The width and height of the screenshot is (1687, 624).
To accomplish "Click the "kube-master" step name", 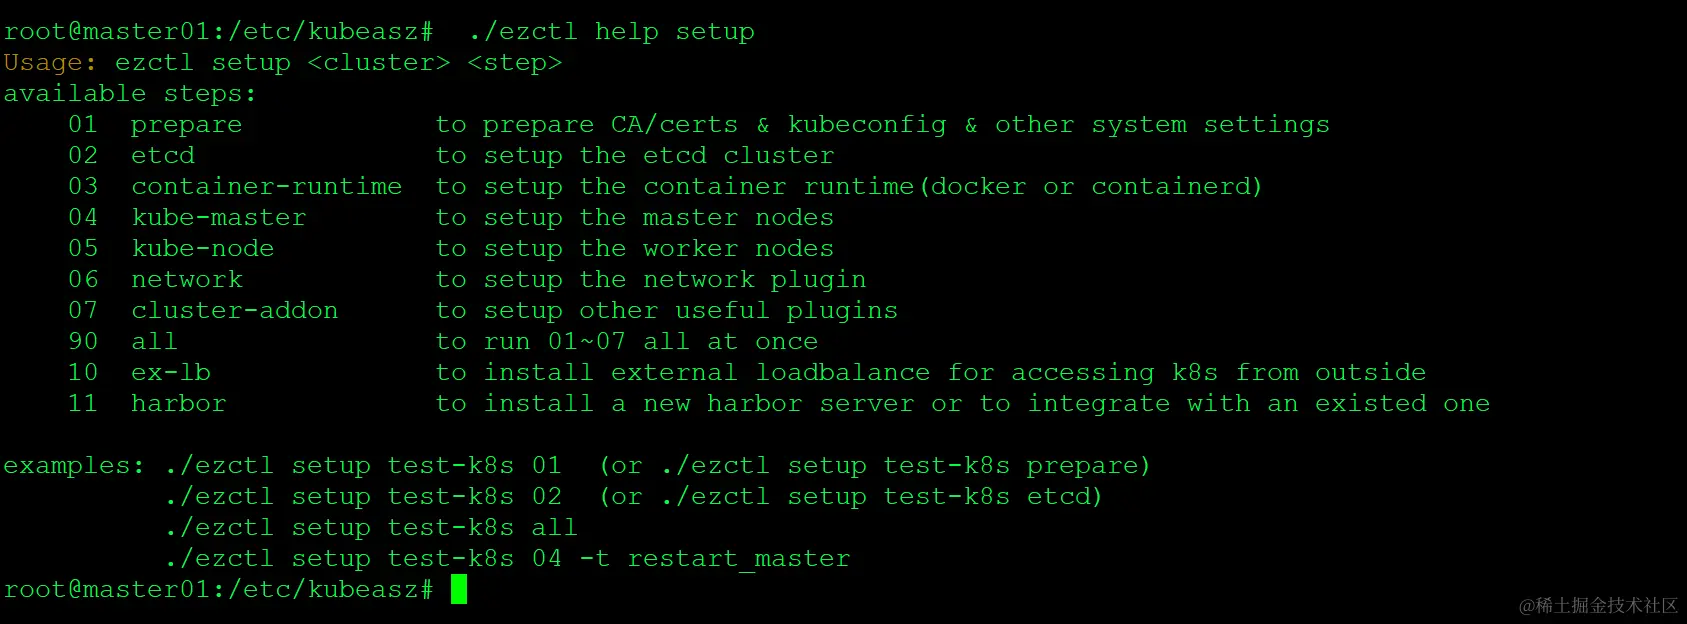I will [218, 218].
